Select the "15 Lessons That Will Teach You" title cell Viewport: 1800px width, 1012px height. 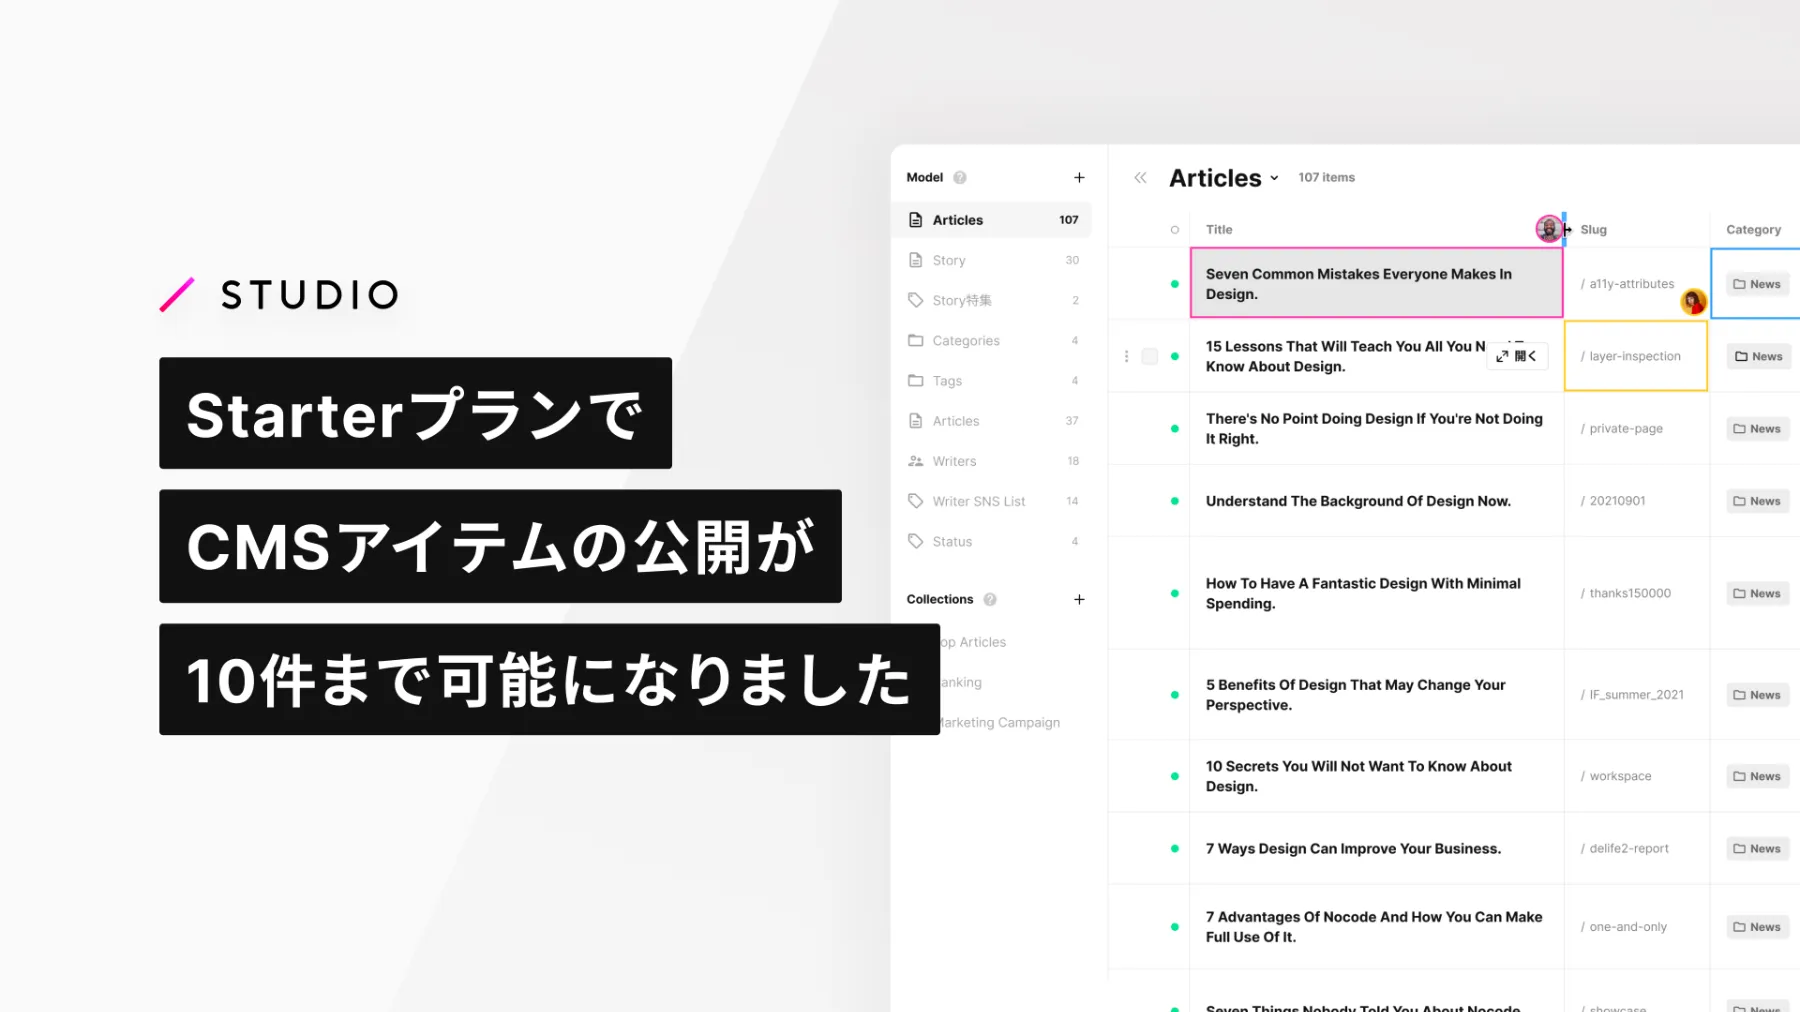pos(1376,357)
